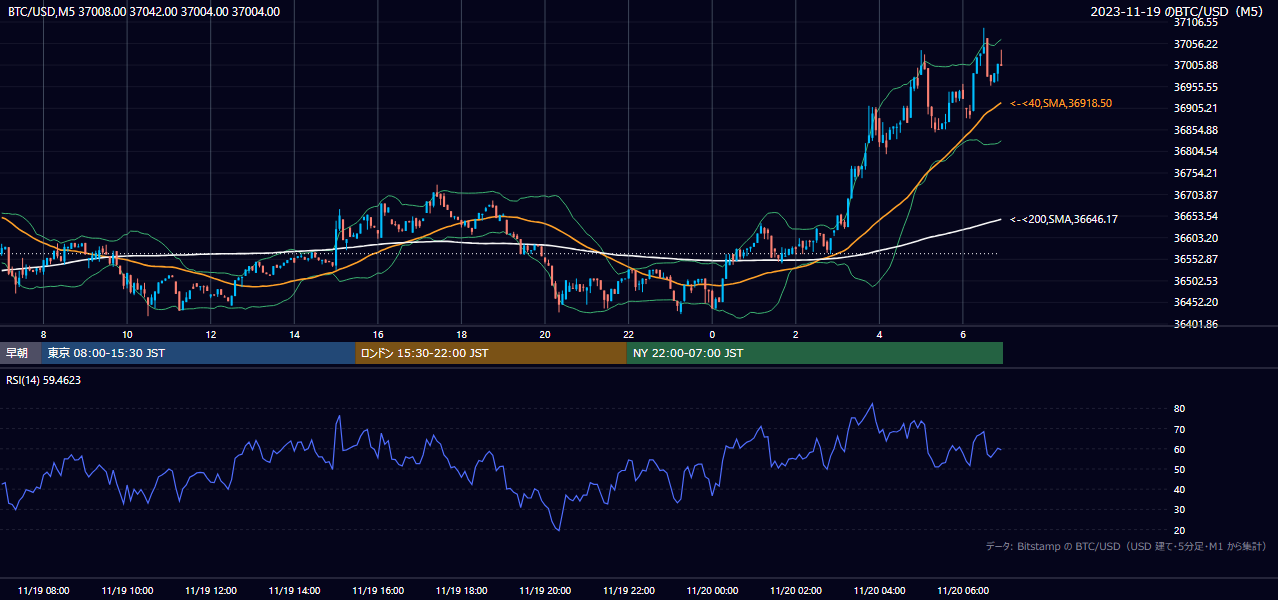1278x600 pixels.
Task: Click hour label 6 under price chart
Action: pos(962,334)
